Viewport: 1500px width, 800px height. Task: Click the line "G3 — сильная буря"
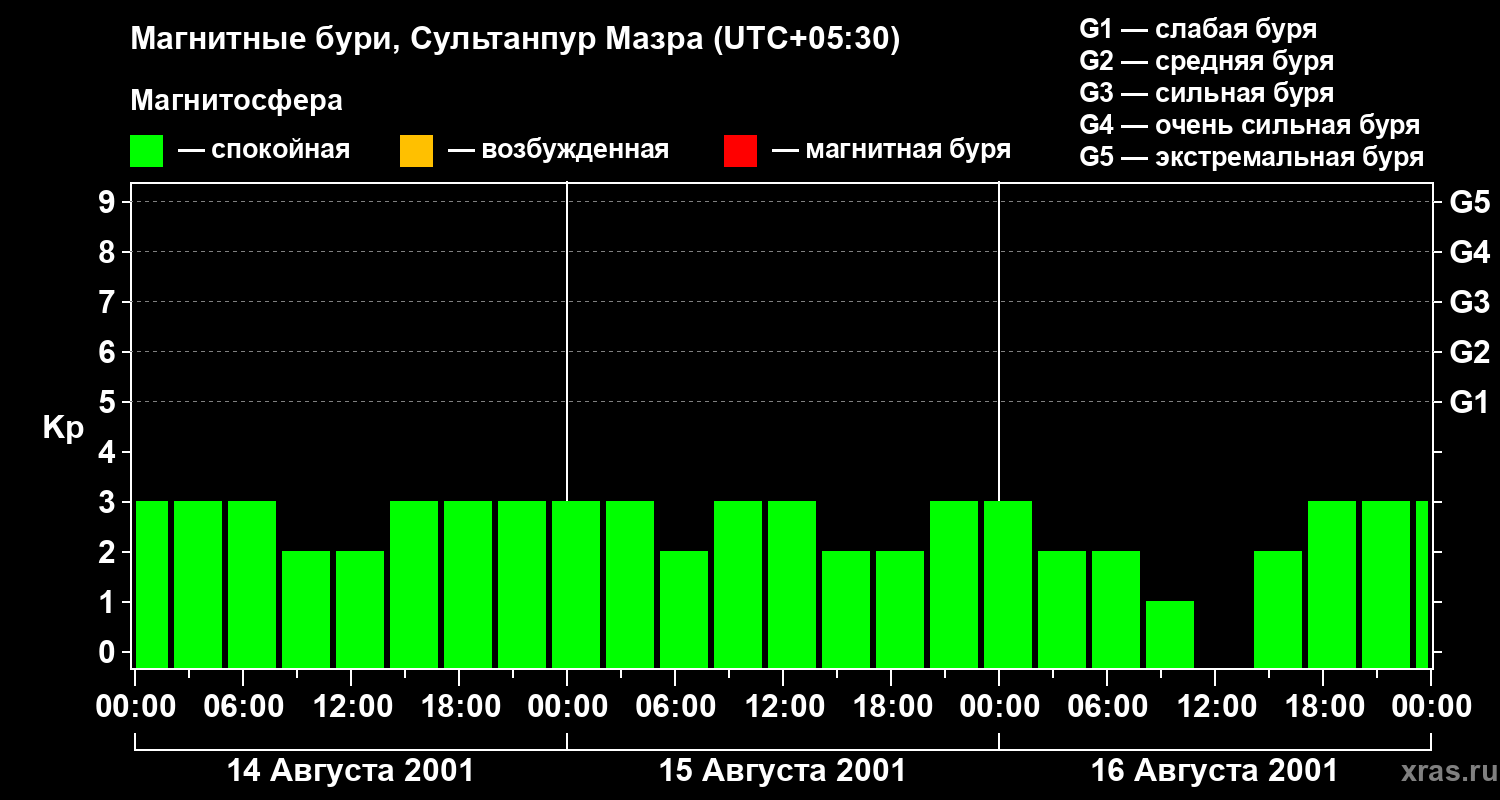coord(1206,93)
